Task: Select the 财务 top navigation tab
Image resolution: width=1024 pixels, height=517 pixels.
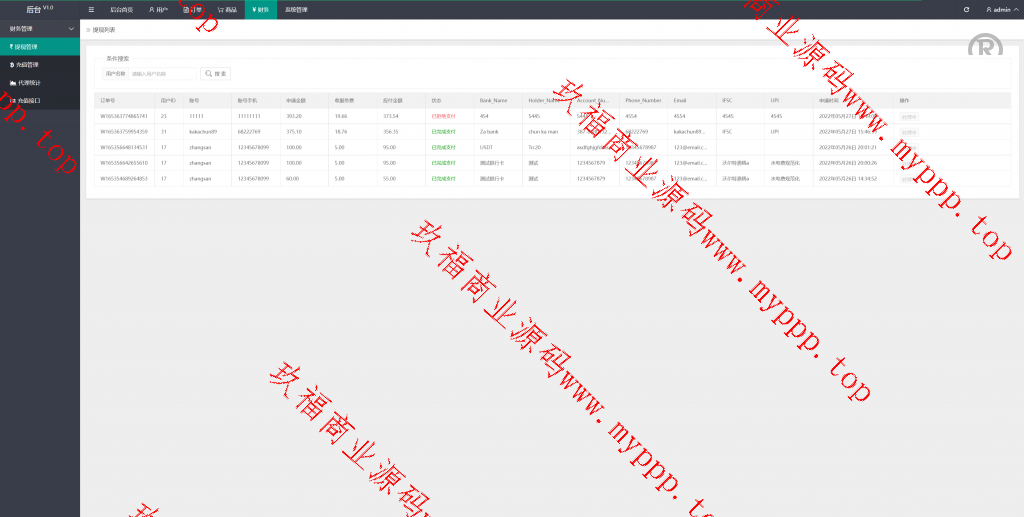Action: 260,9
